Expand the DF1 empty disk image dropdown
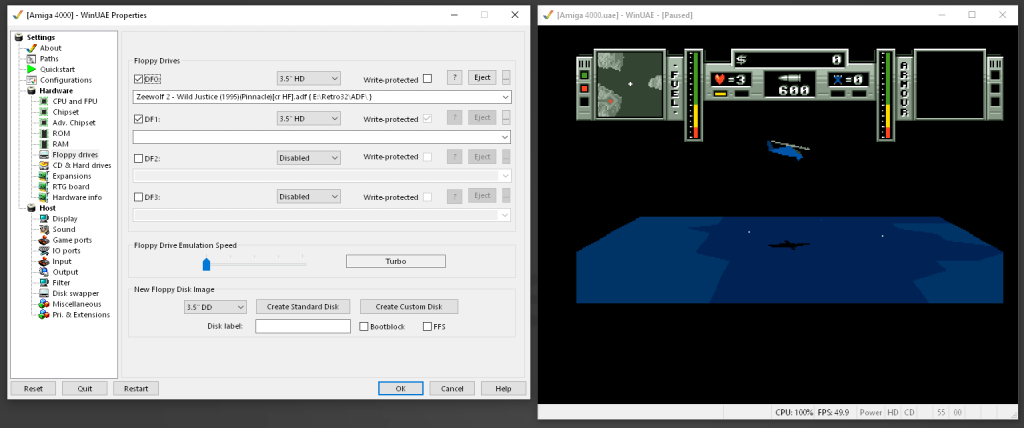The height and width of the screenshot is (428, 1024). (x=505, y=137)
